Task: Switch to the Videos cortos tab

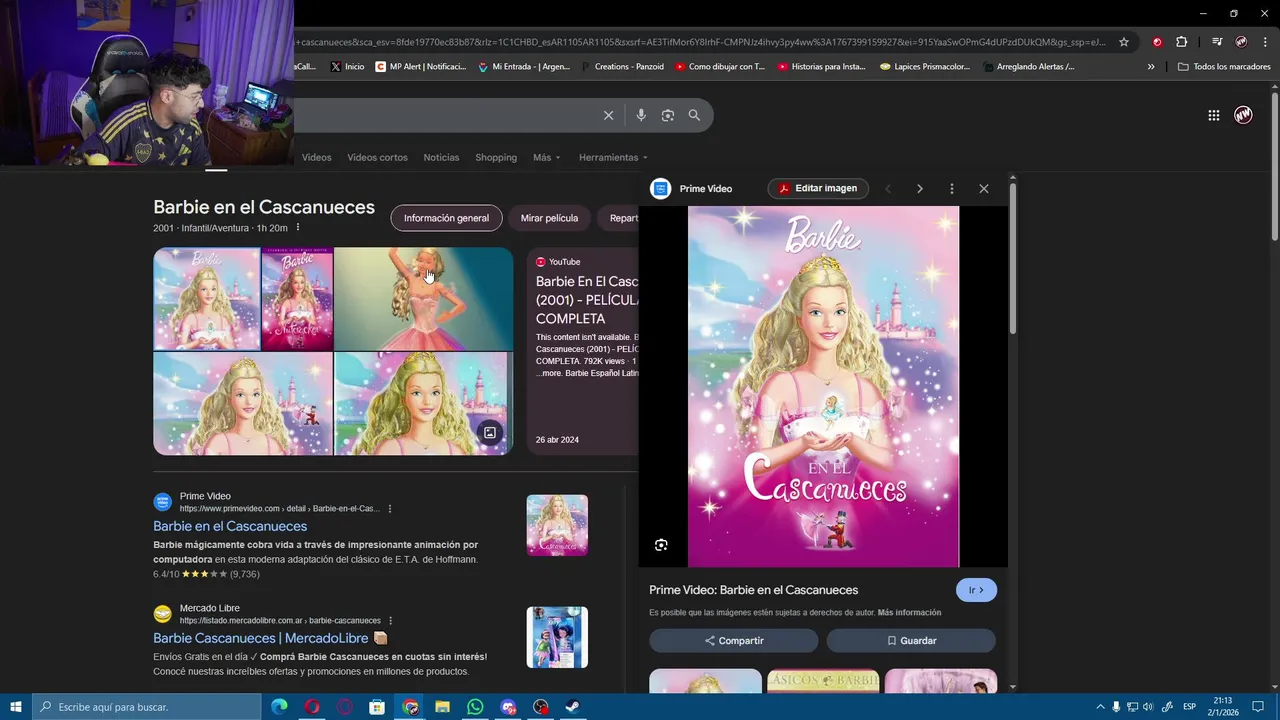Action: 377,158
